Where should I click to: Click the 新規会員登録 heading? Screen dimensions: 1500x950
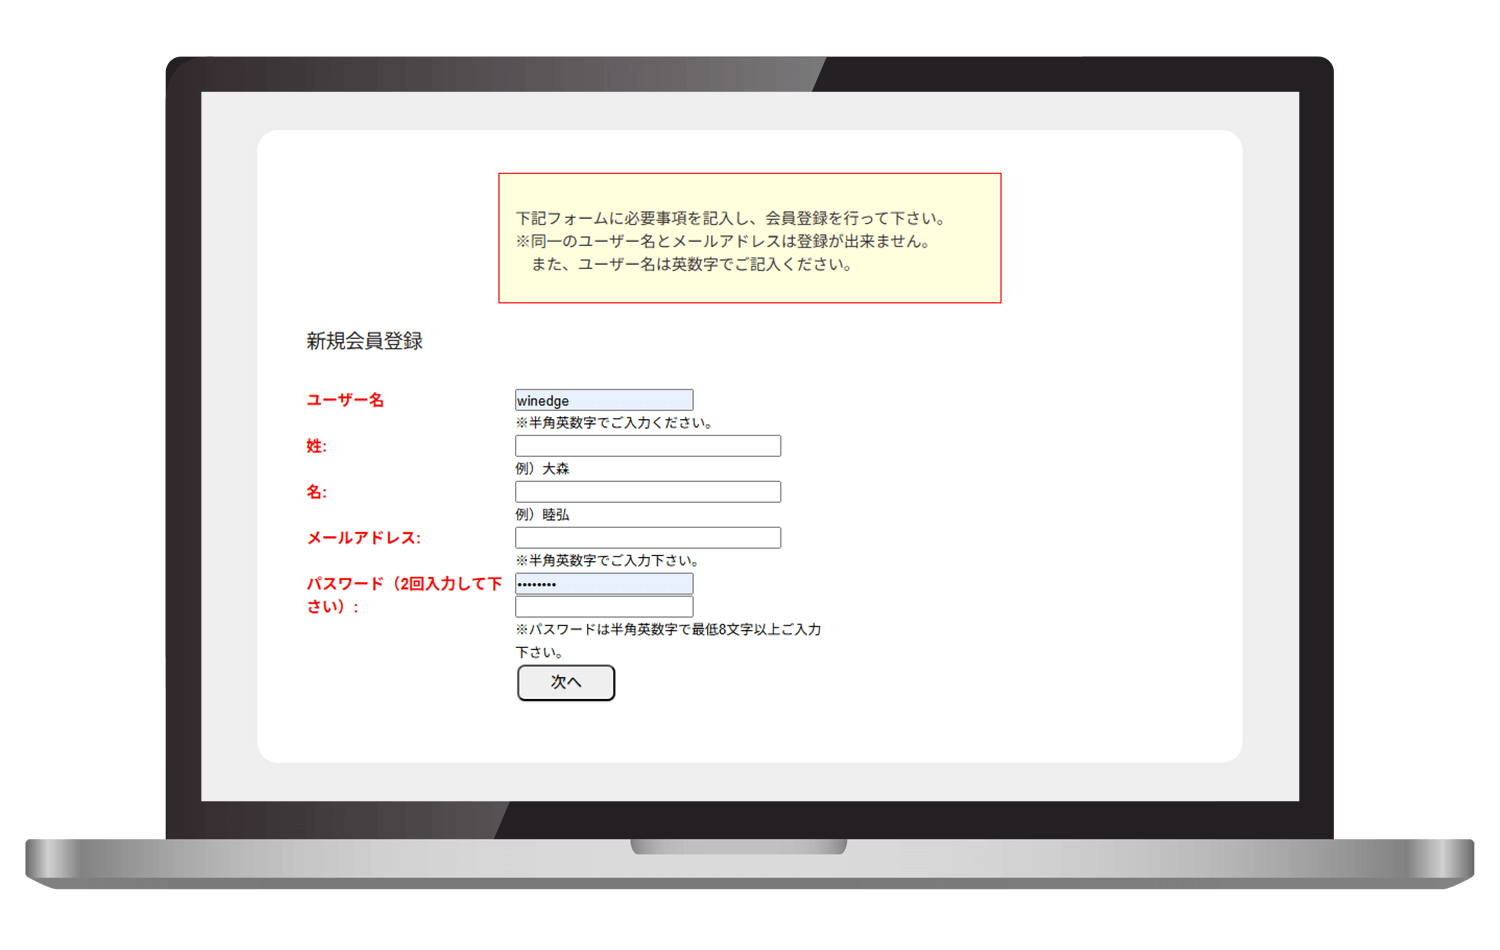point(364,341)
